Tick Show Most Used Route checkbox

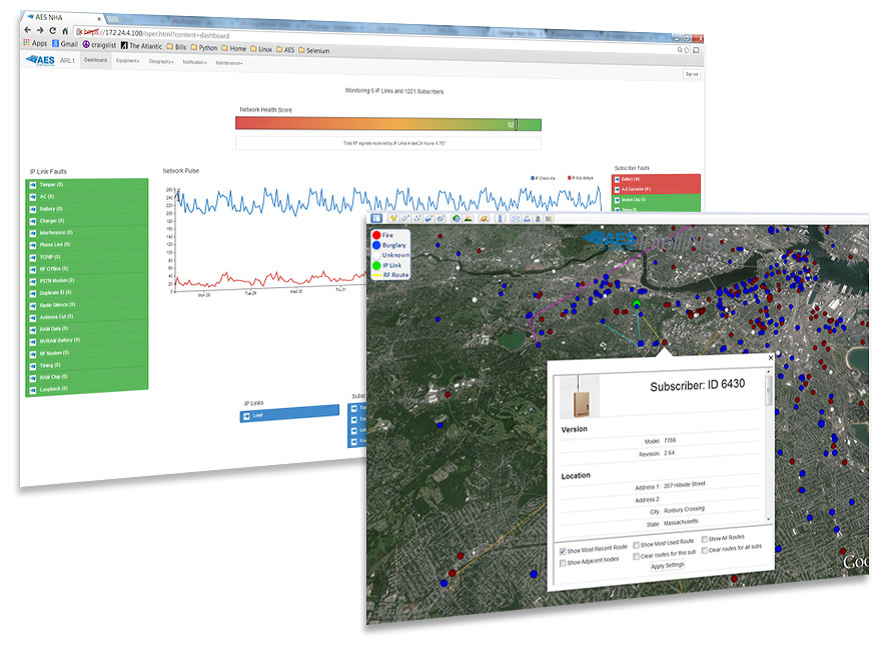635,544
